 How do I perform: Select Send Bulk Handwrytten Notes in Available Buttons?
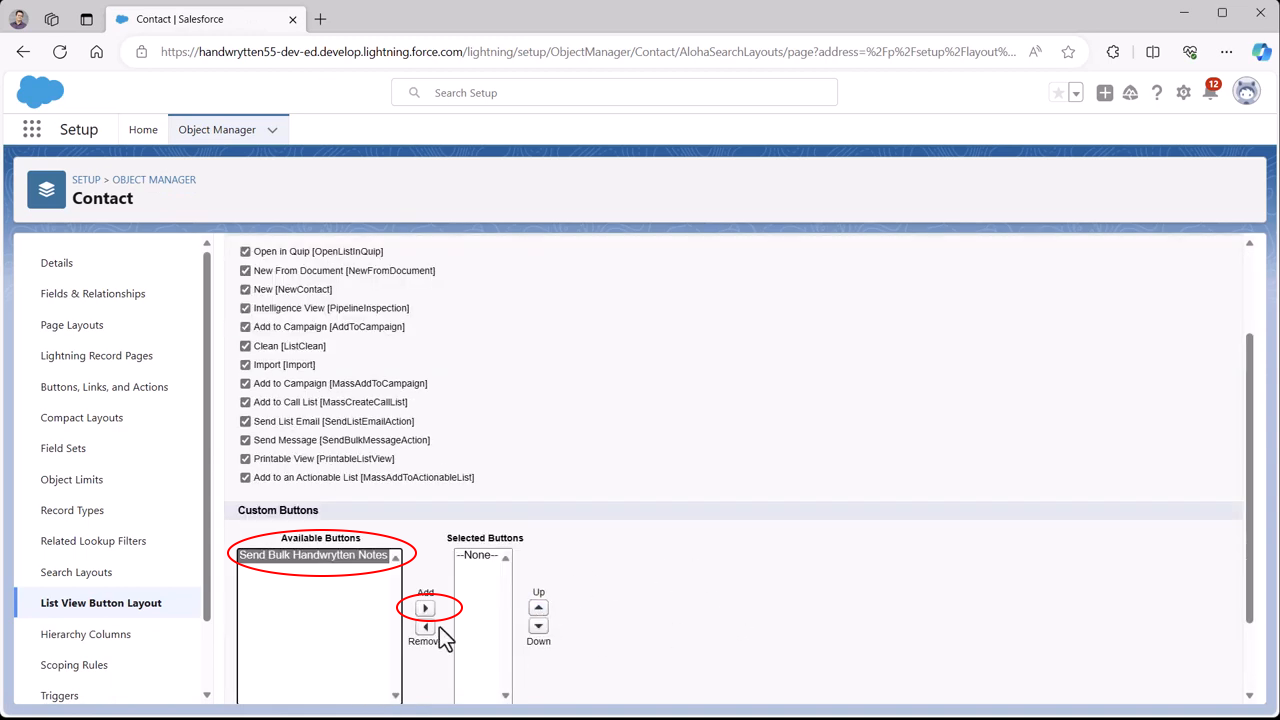pyautogui.click(x=313, y=556)
